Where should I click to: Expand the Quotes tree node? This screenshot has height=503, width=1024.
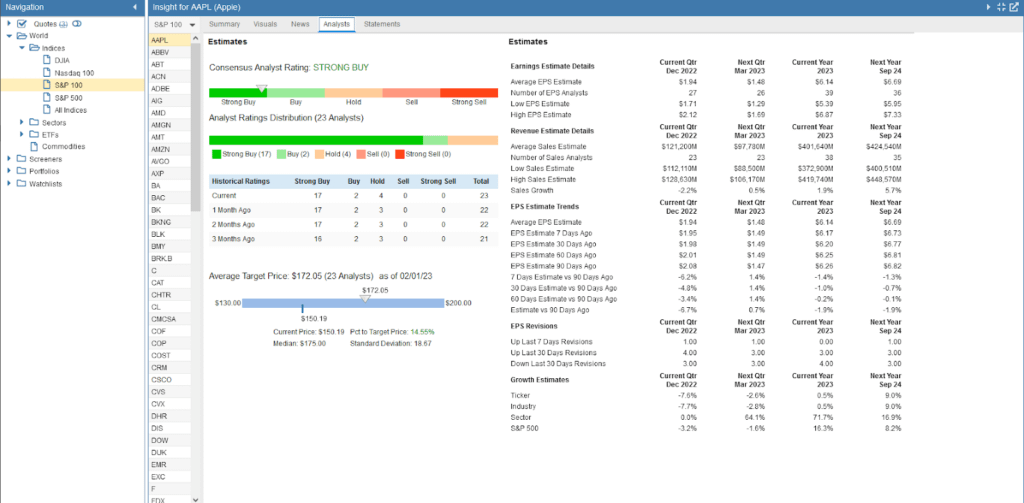(x=9, y=24)
